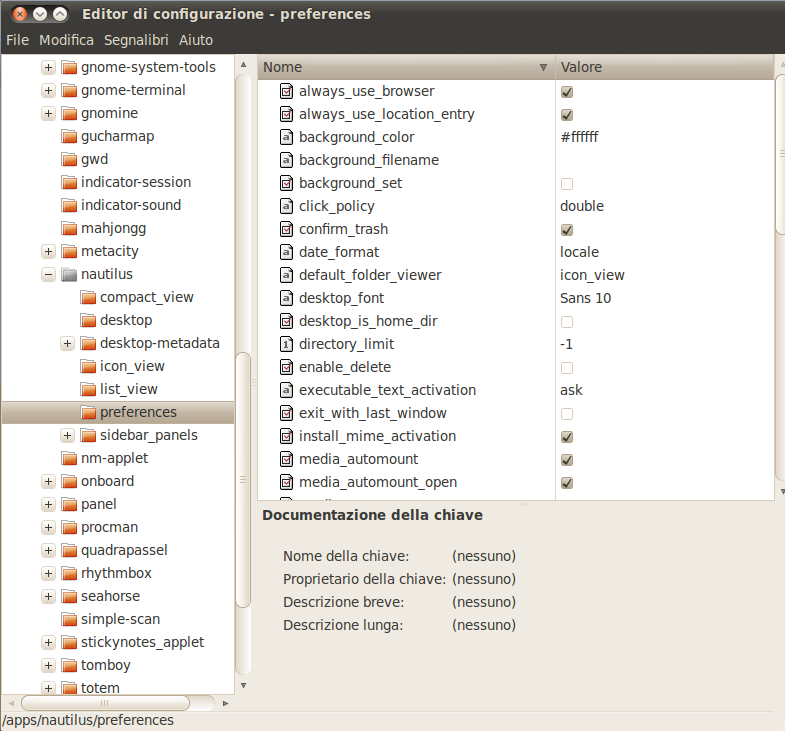Select the simple-scan folder icon
Screen dimensions: 785x731
pos(69,619)
